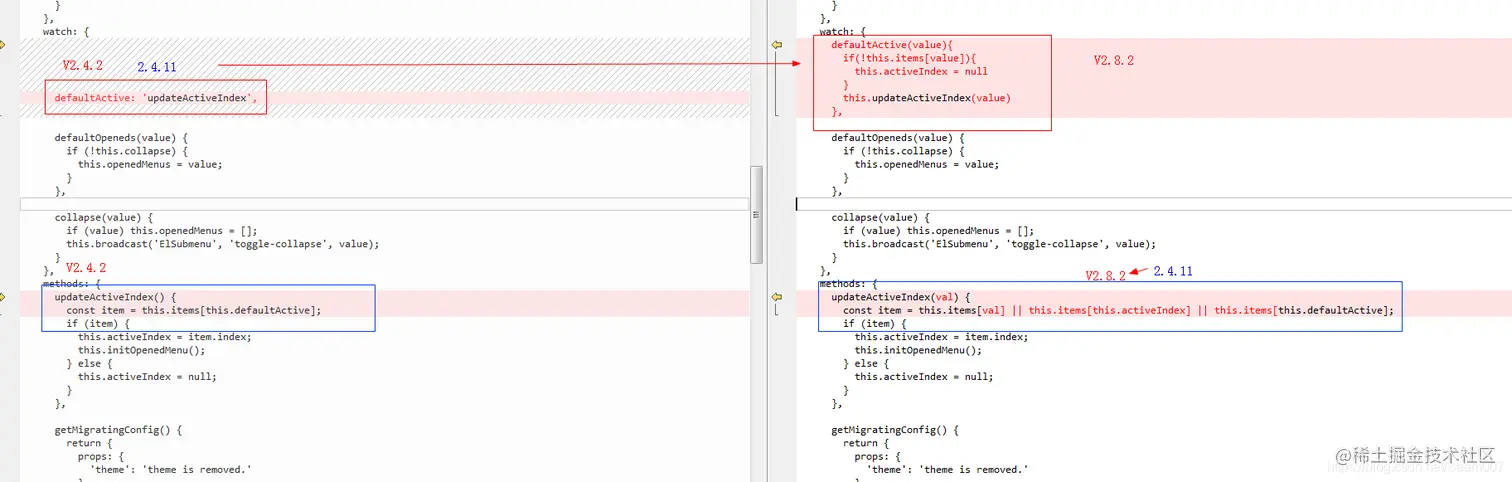
Task: Click right gutter copy arrow beside defaultActive(value){
Action: [775, 45]
